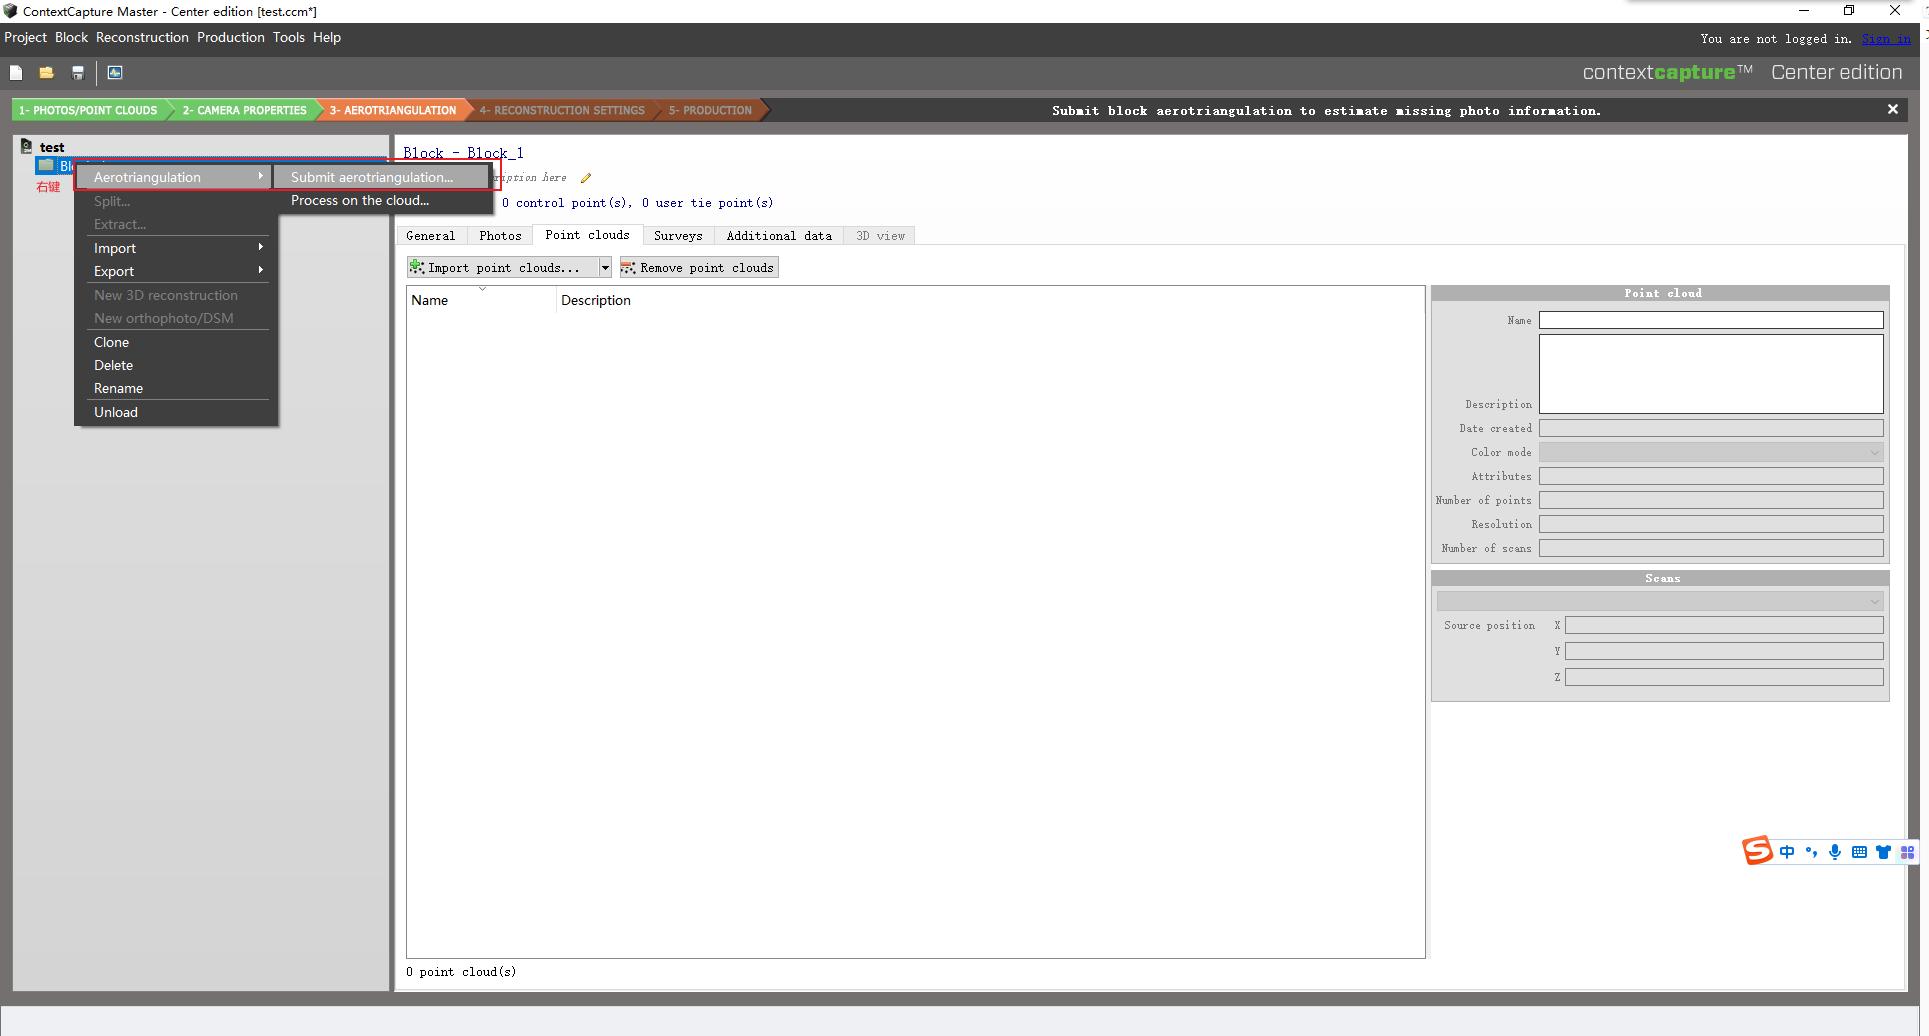Click the Sogou skin shirt icon

1883,852
